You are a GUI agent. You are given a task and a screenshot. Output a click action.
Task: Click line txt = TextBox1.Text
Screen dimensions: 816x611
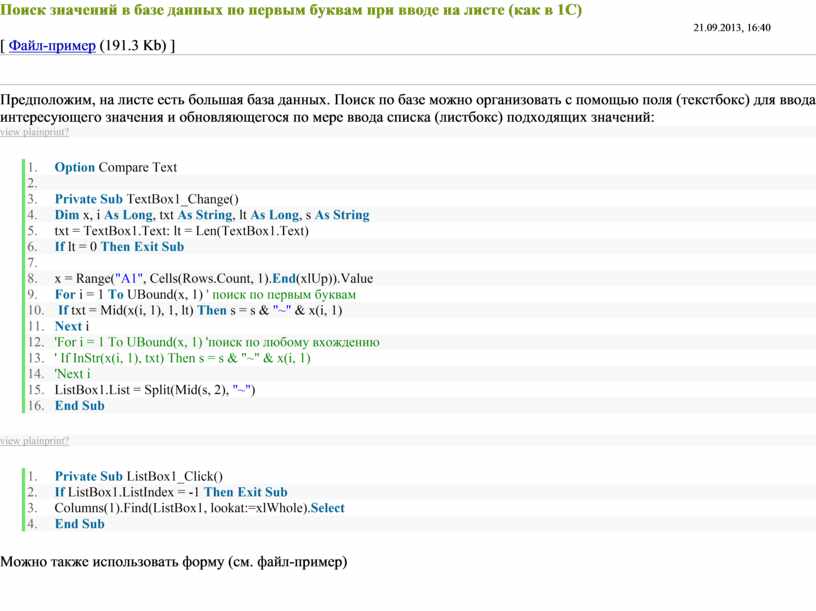pos(182,231)
